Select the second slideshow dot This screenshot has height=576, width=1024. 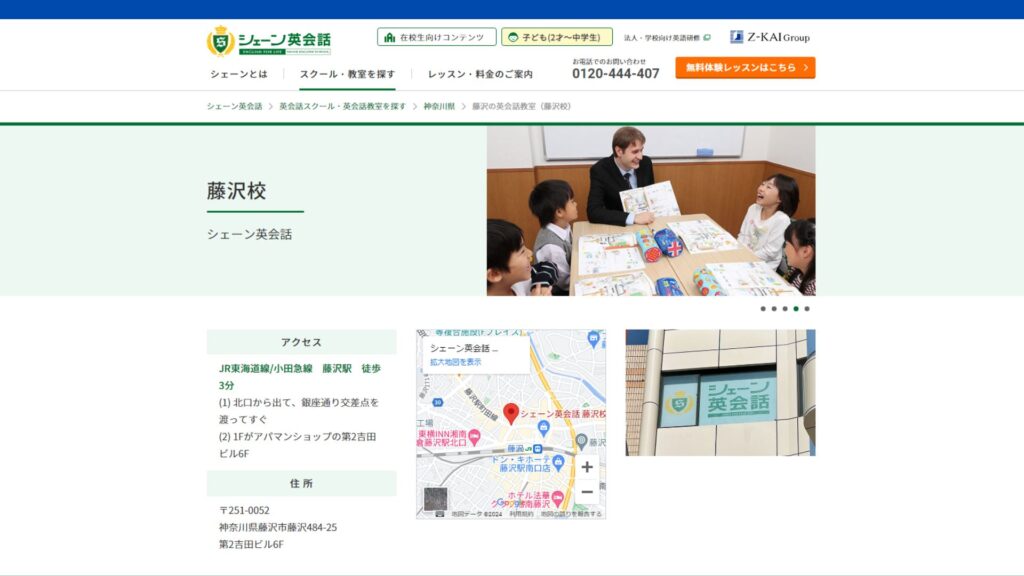tap(774, 309)
